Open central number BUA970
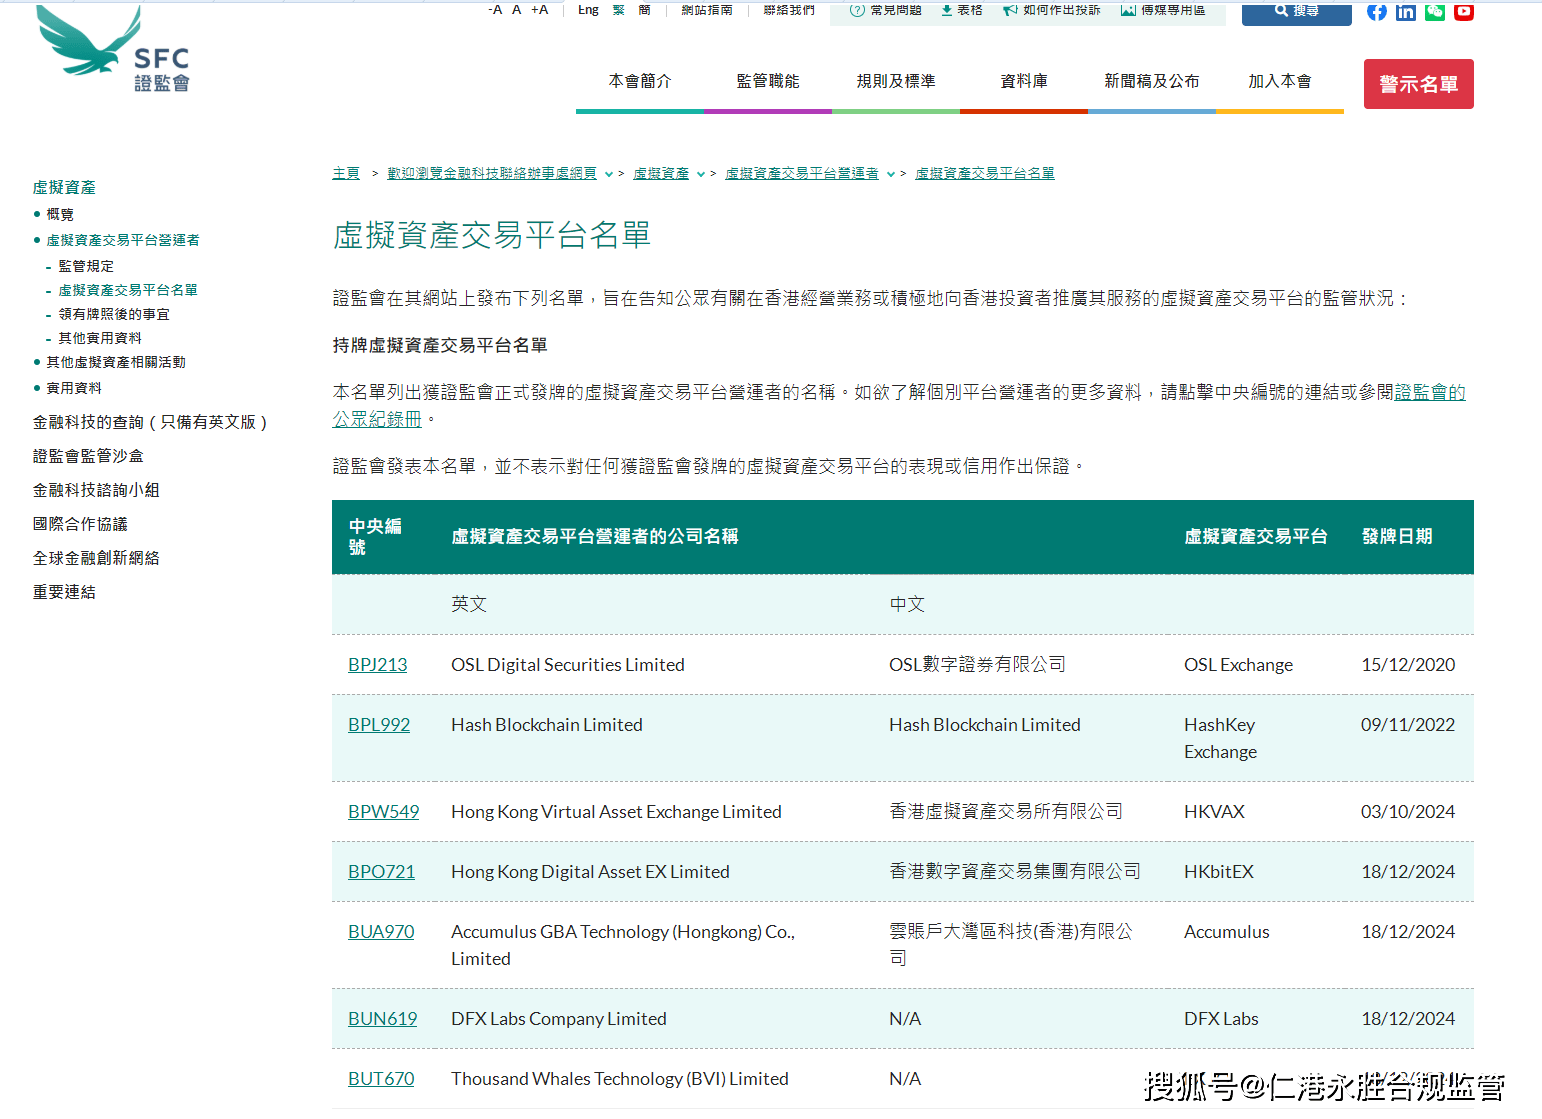This screenshot has height=1119, width=1542. click(381, 932)
